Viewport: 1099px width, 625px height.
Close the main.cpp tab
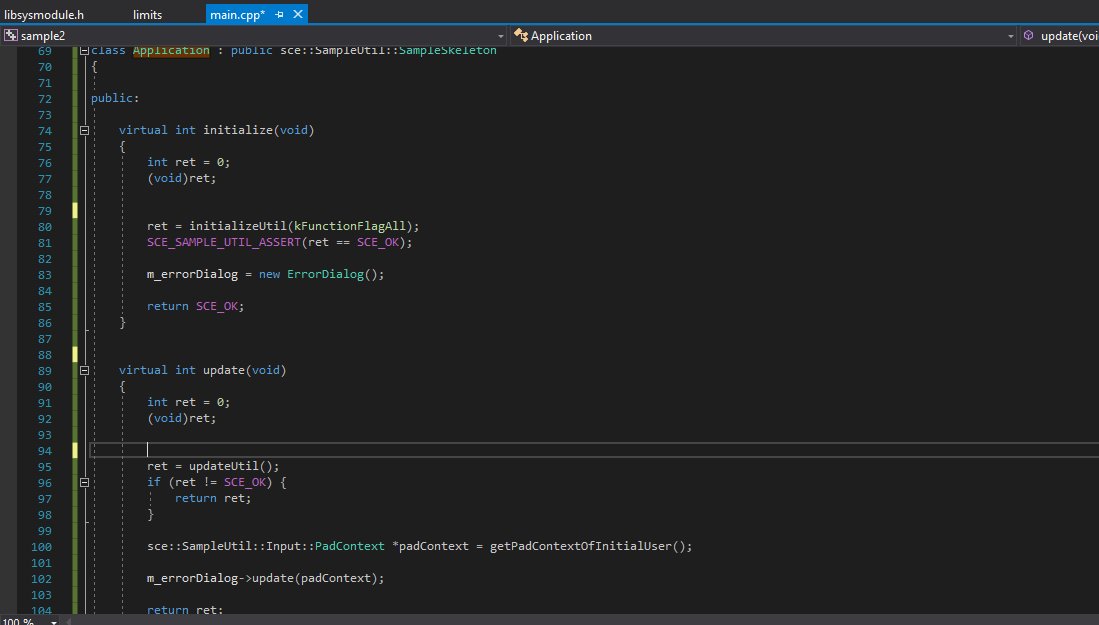click(x=298, y=14)
